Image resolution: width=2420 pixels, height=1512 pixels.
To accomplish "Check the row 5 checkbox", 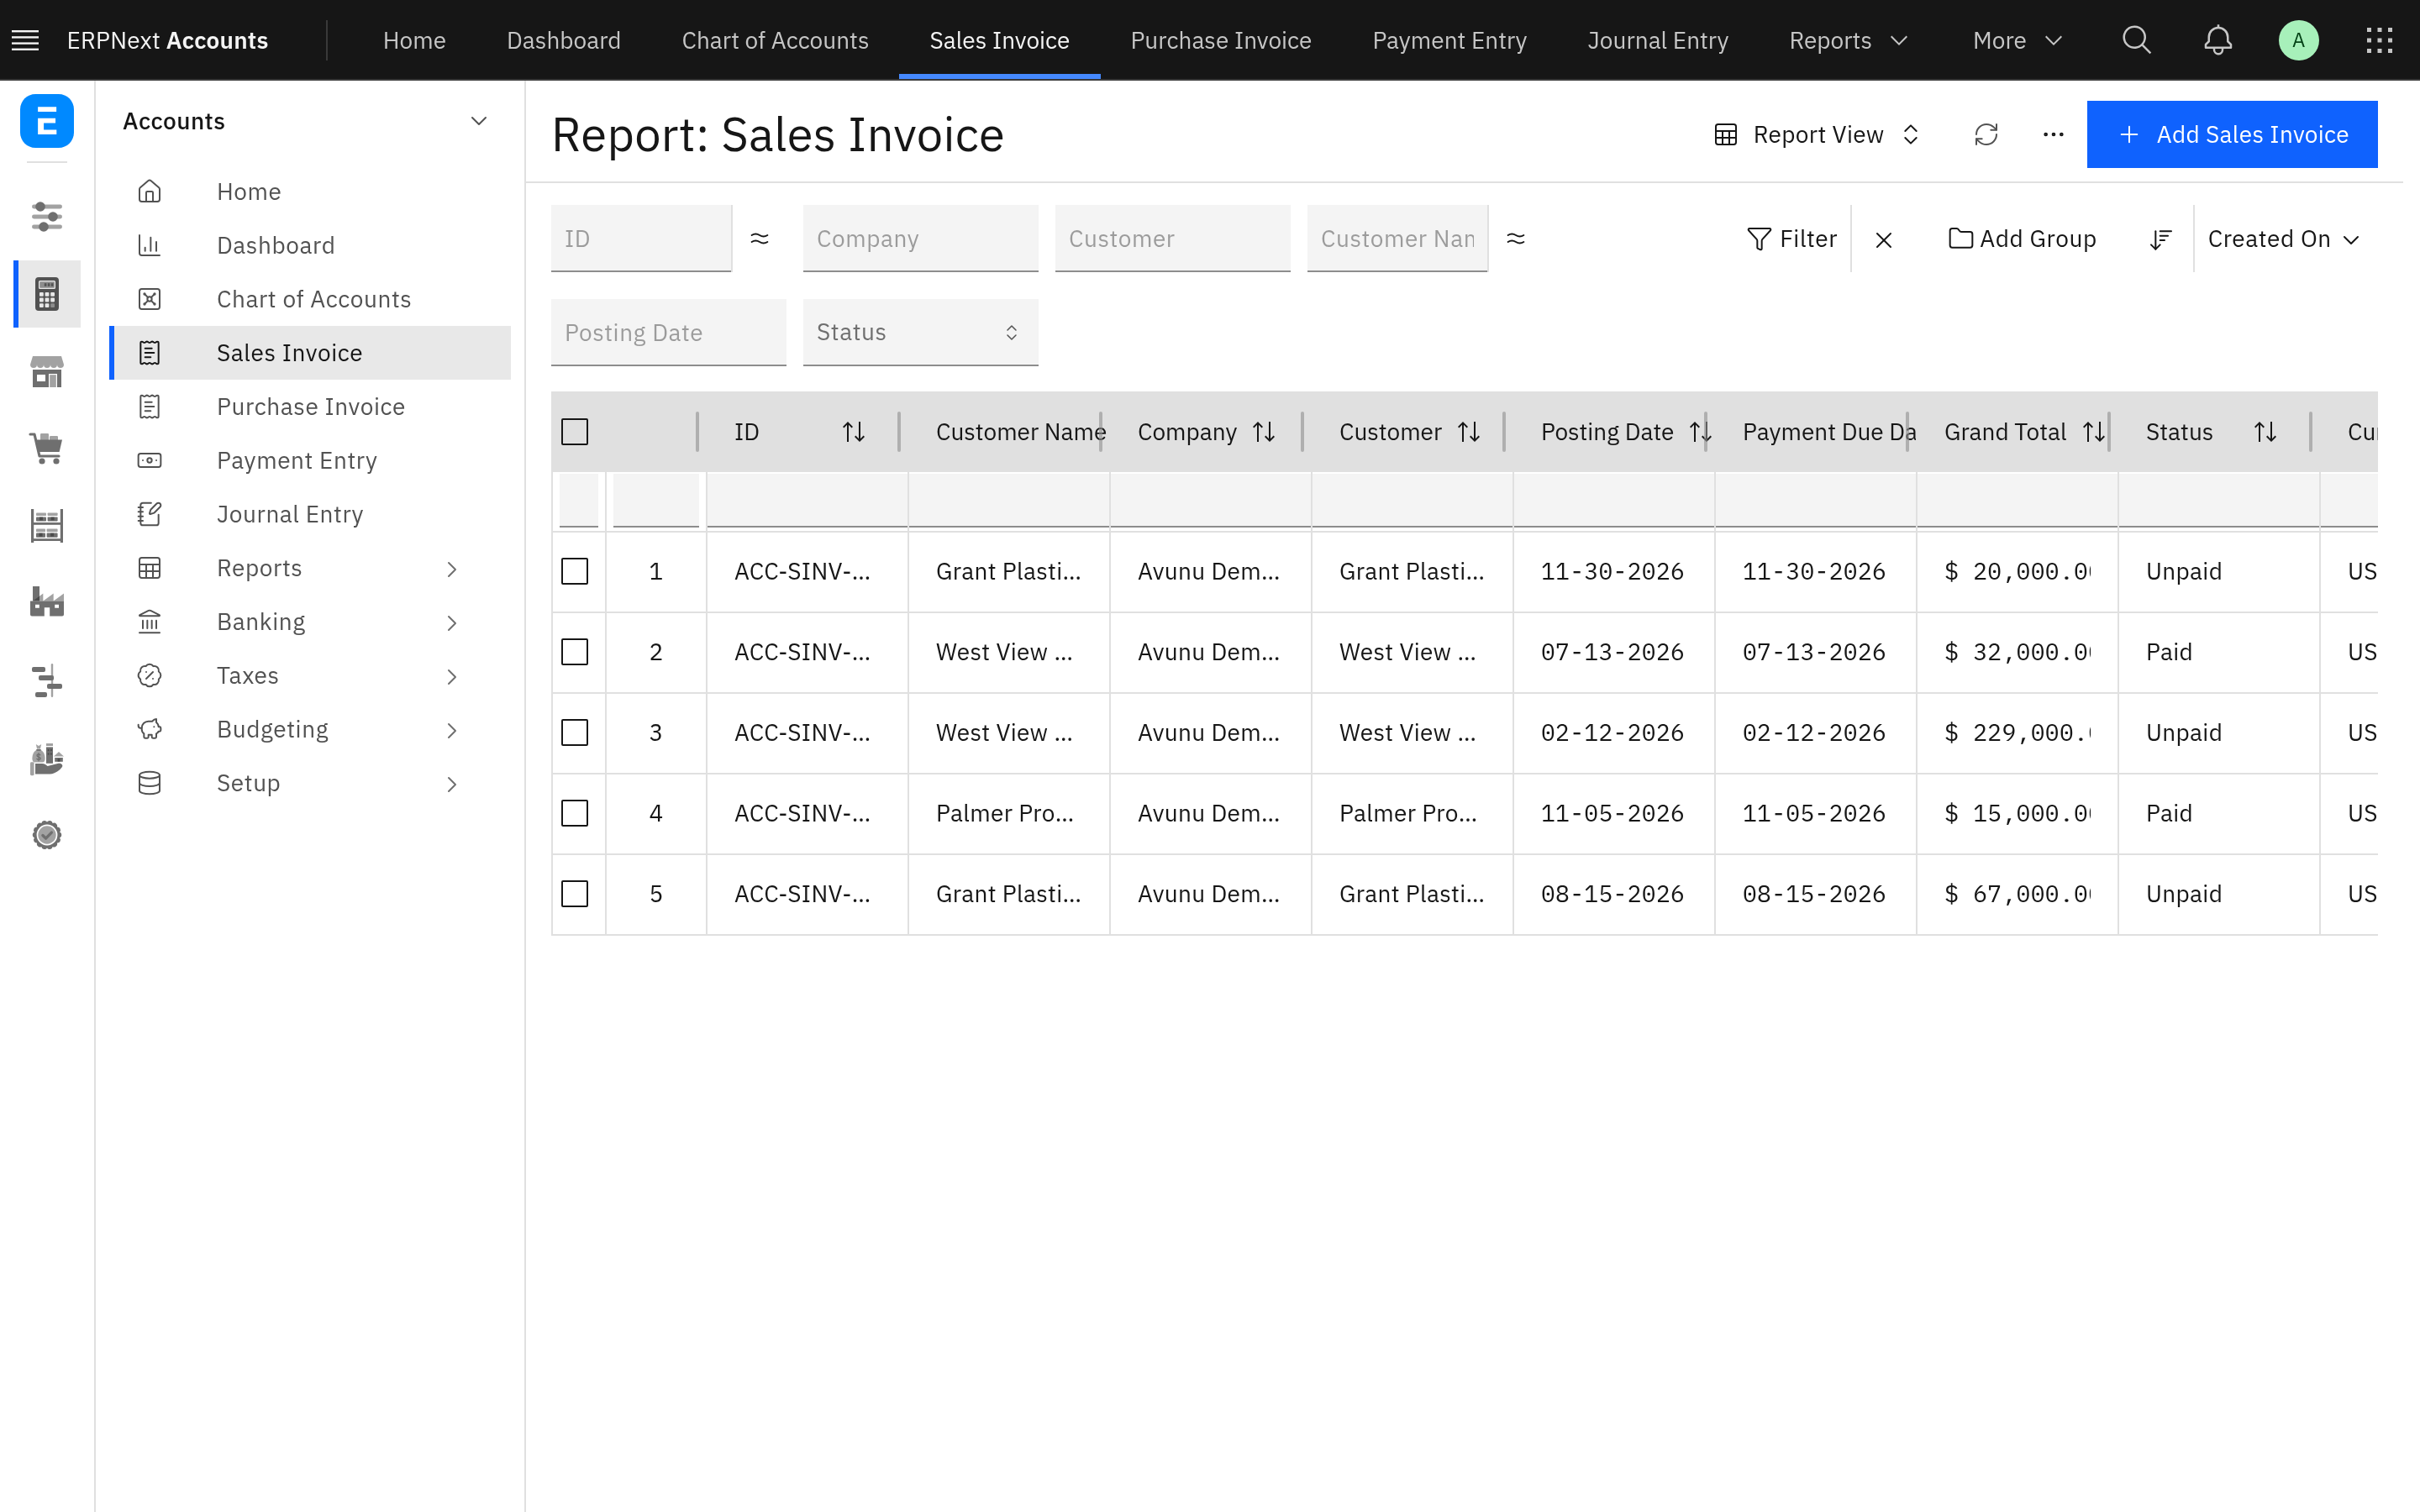I will tap(575, 894).
